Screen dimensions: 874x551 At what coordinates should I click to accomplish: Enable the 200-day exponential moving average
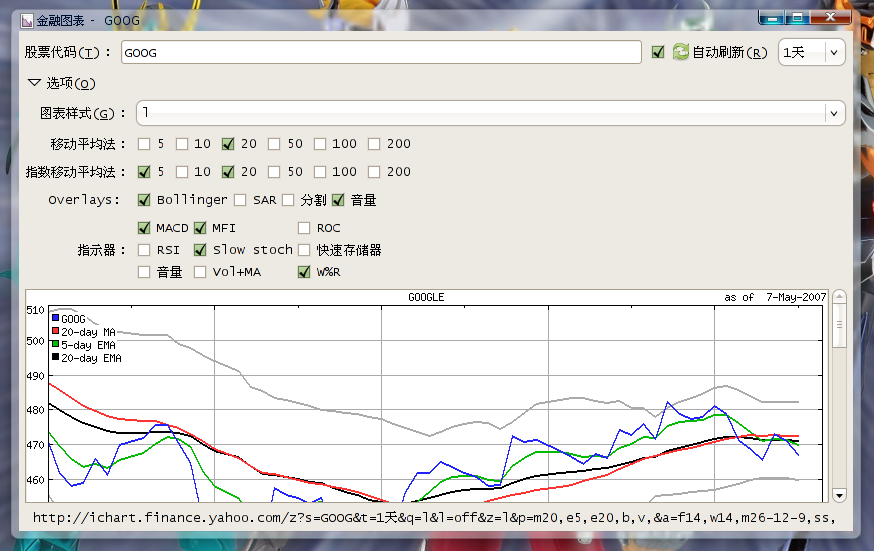(374, 172)
